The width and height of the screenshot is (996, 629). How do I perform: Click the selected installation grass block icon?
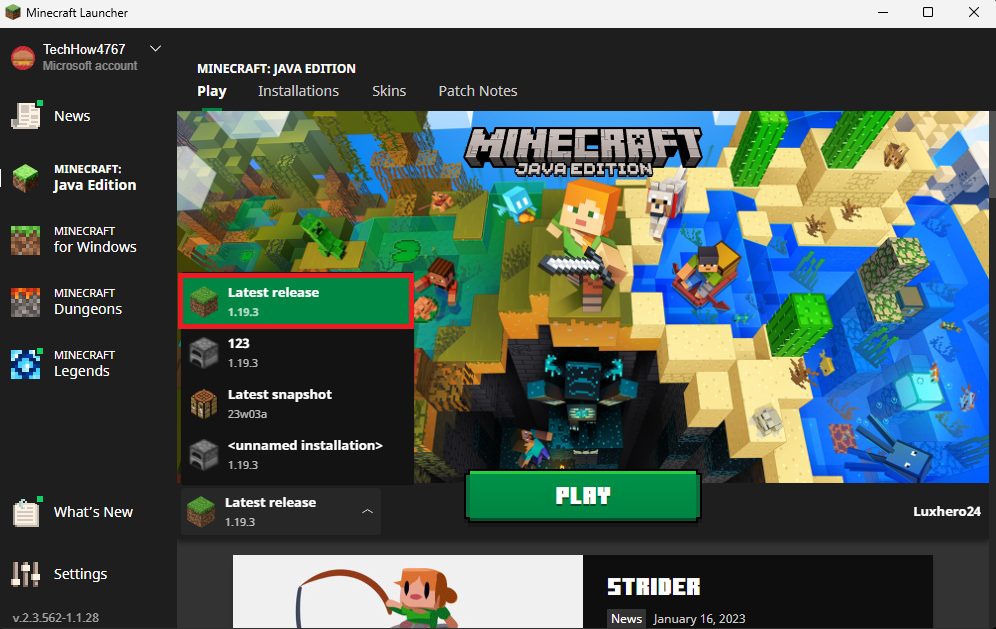tap(201, 511)
